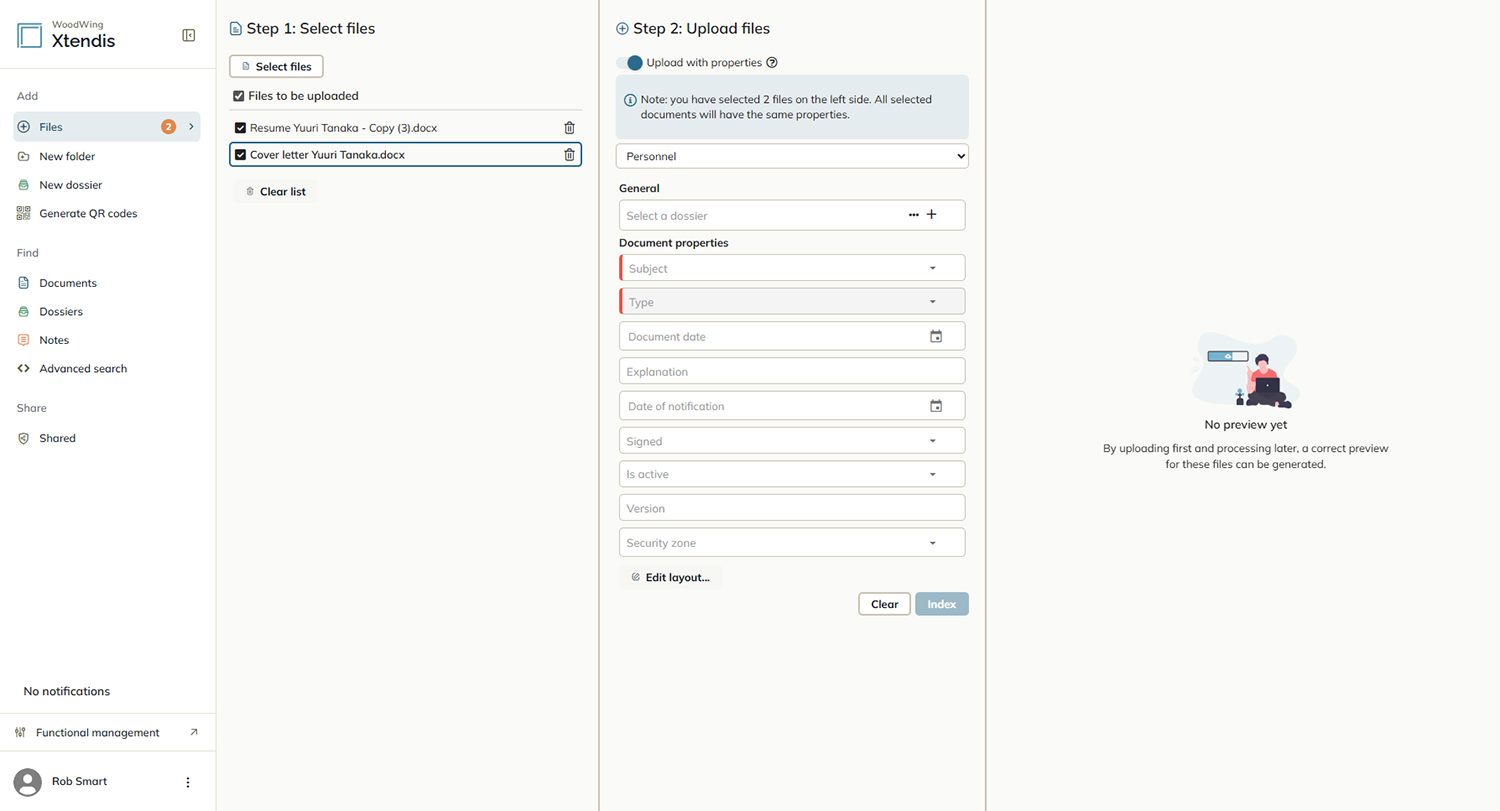Click the Xtendis logo
The width and height of the screenshot is (1500, 811).
(x=30, y=36)
